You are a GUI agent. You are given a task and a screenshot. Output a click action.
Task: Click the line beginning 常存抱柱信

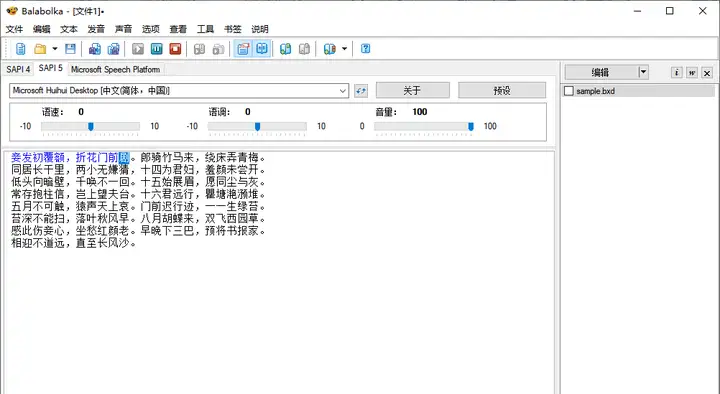tap(138, 194)
